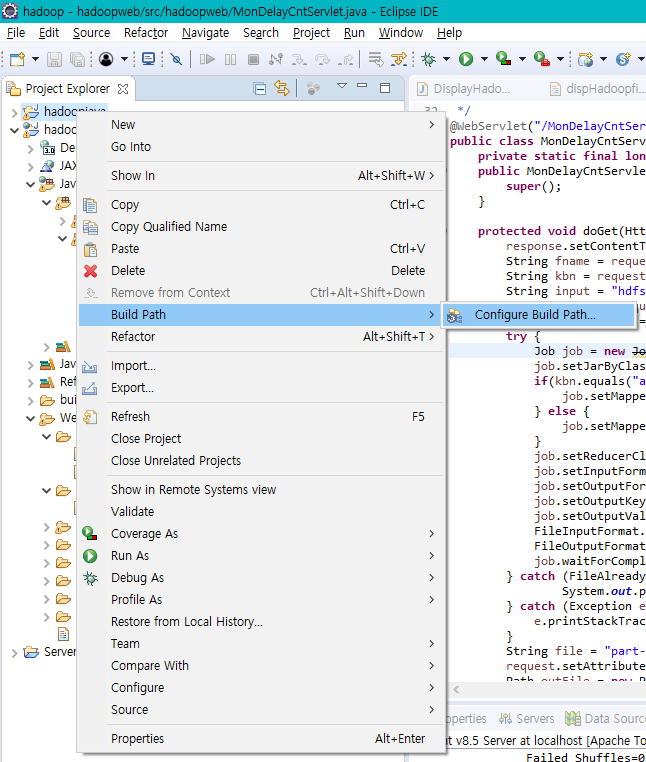Choose Export... in context menu
Screen dimensions: 646x762
(x=261, y=388)
